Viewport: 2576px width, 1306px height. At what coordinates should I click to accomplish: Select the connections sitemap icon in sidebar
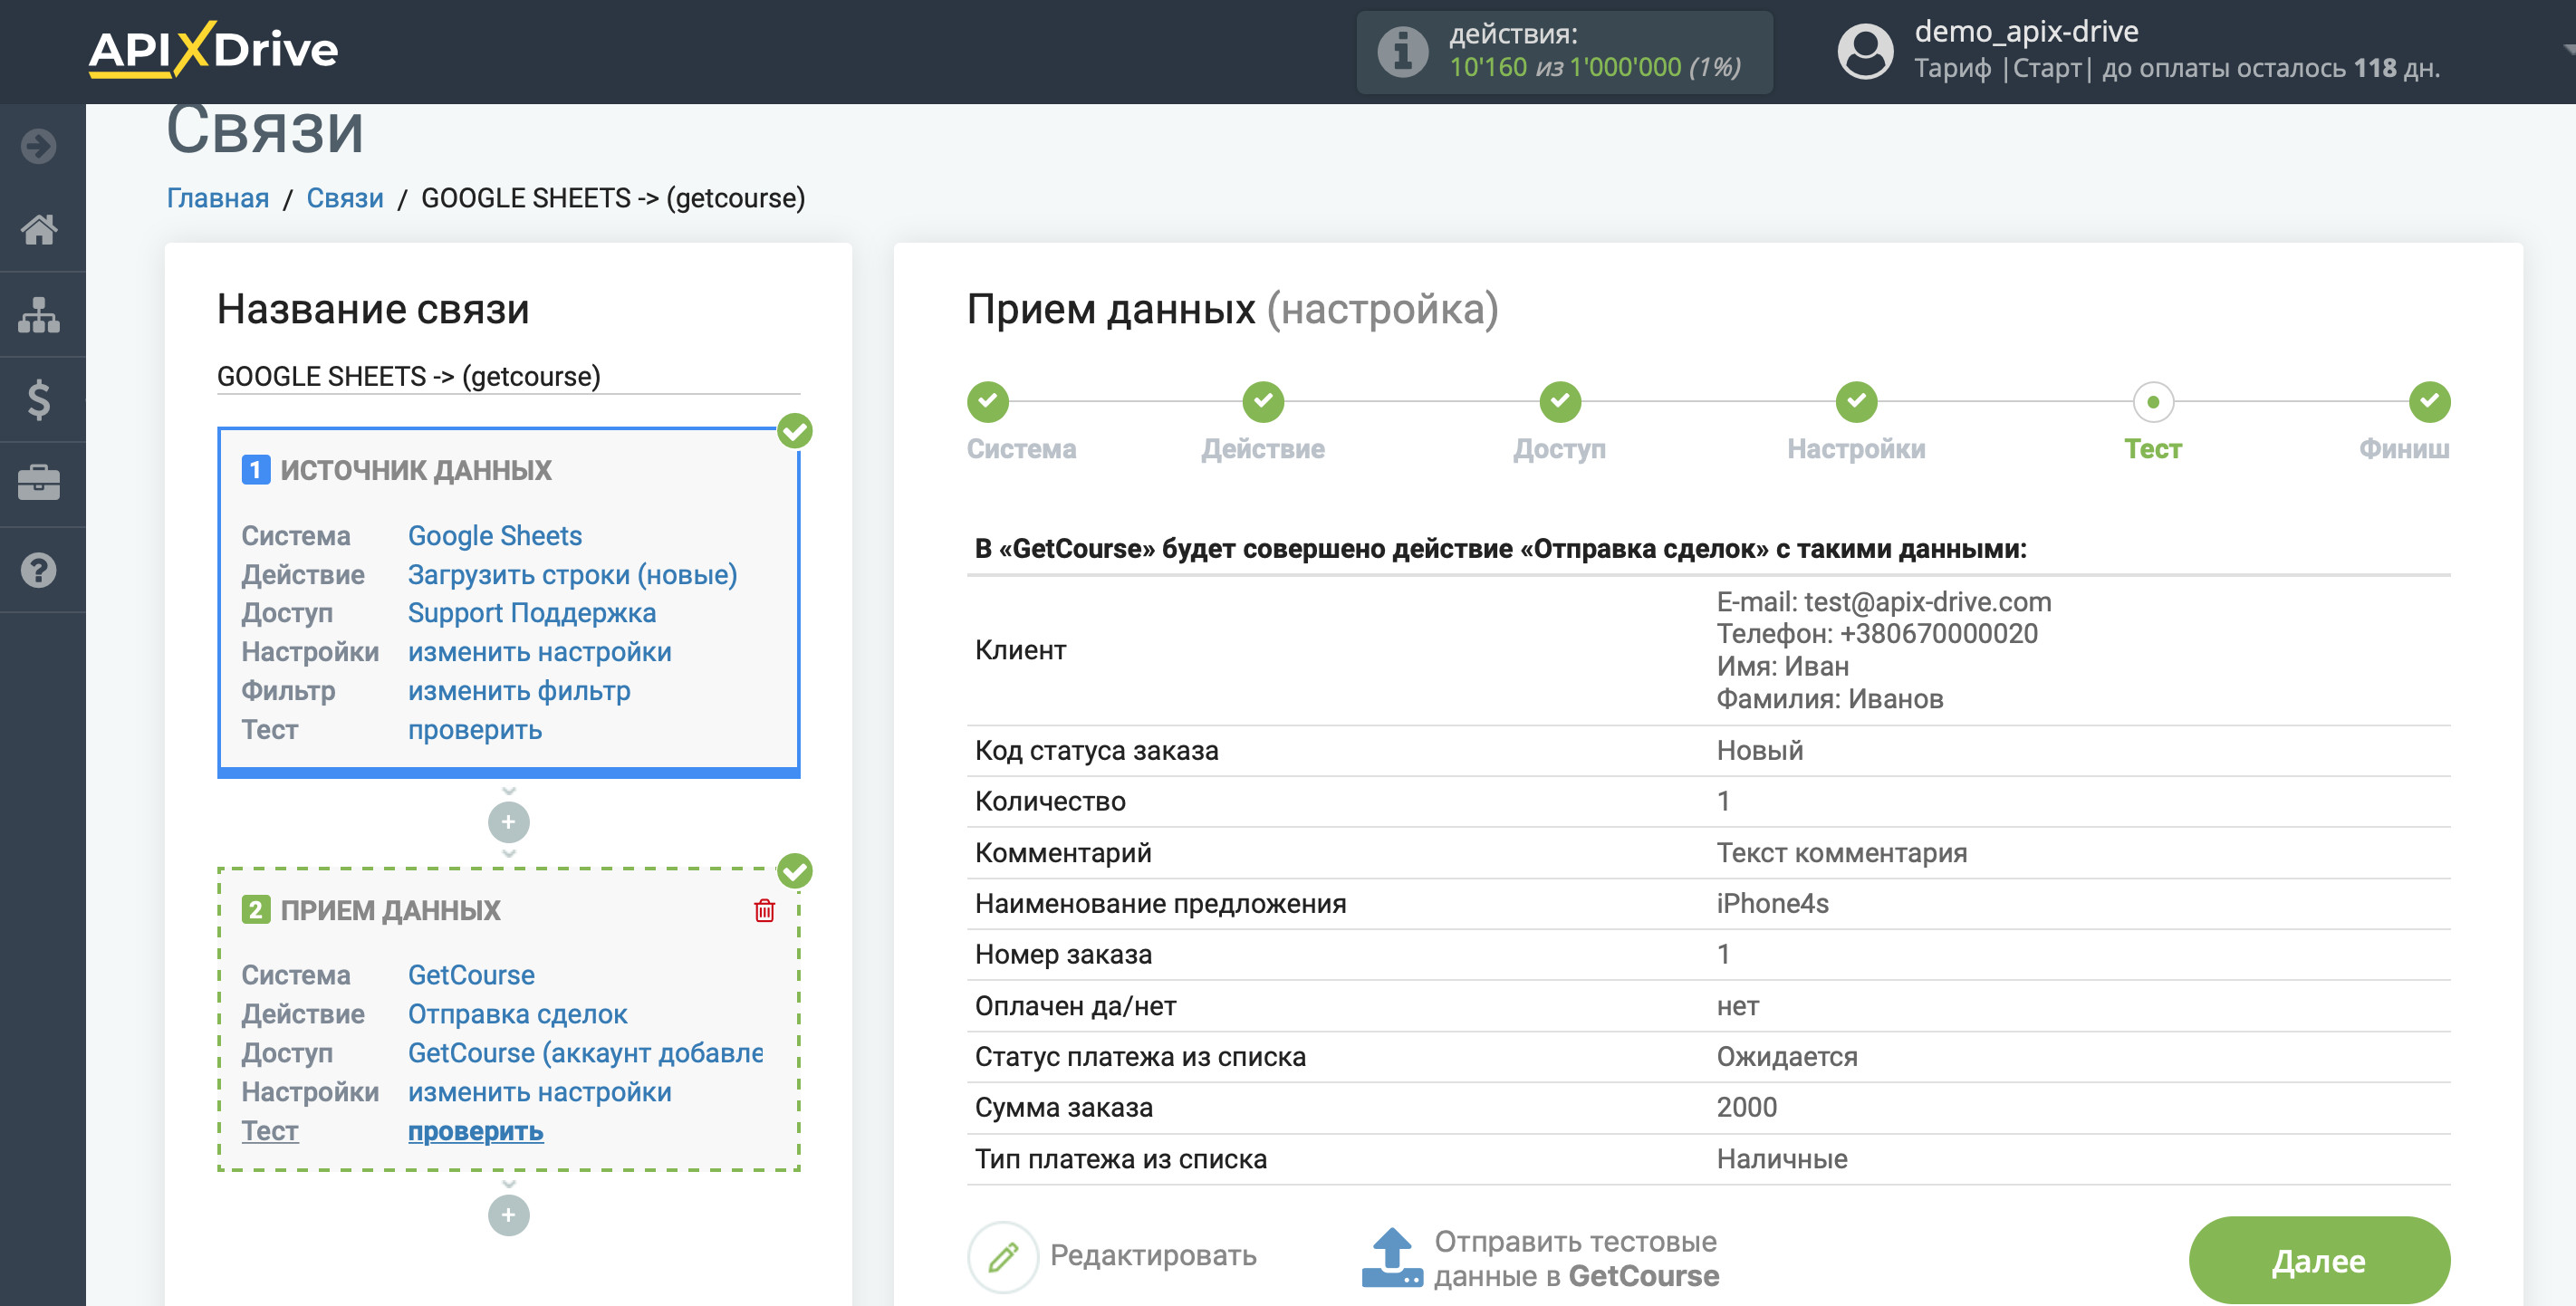[x=40, y=315]
